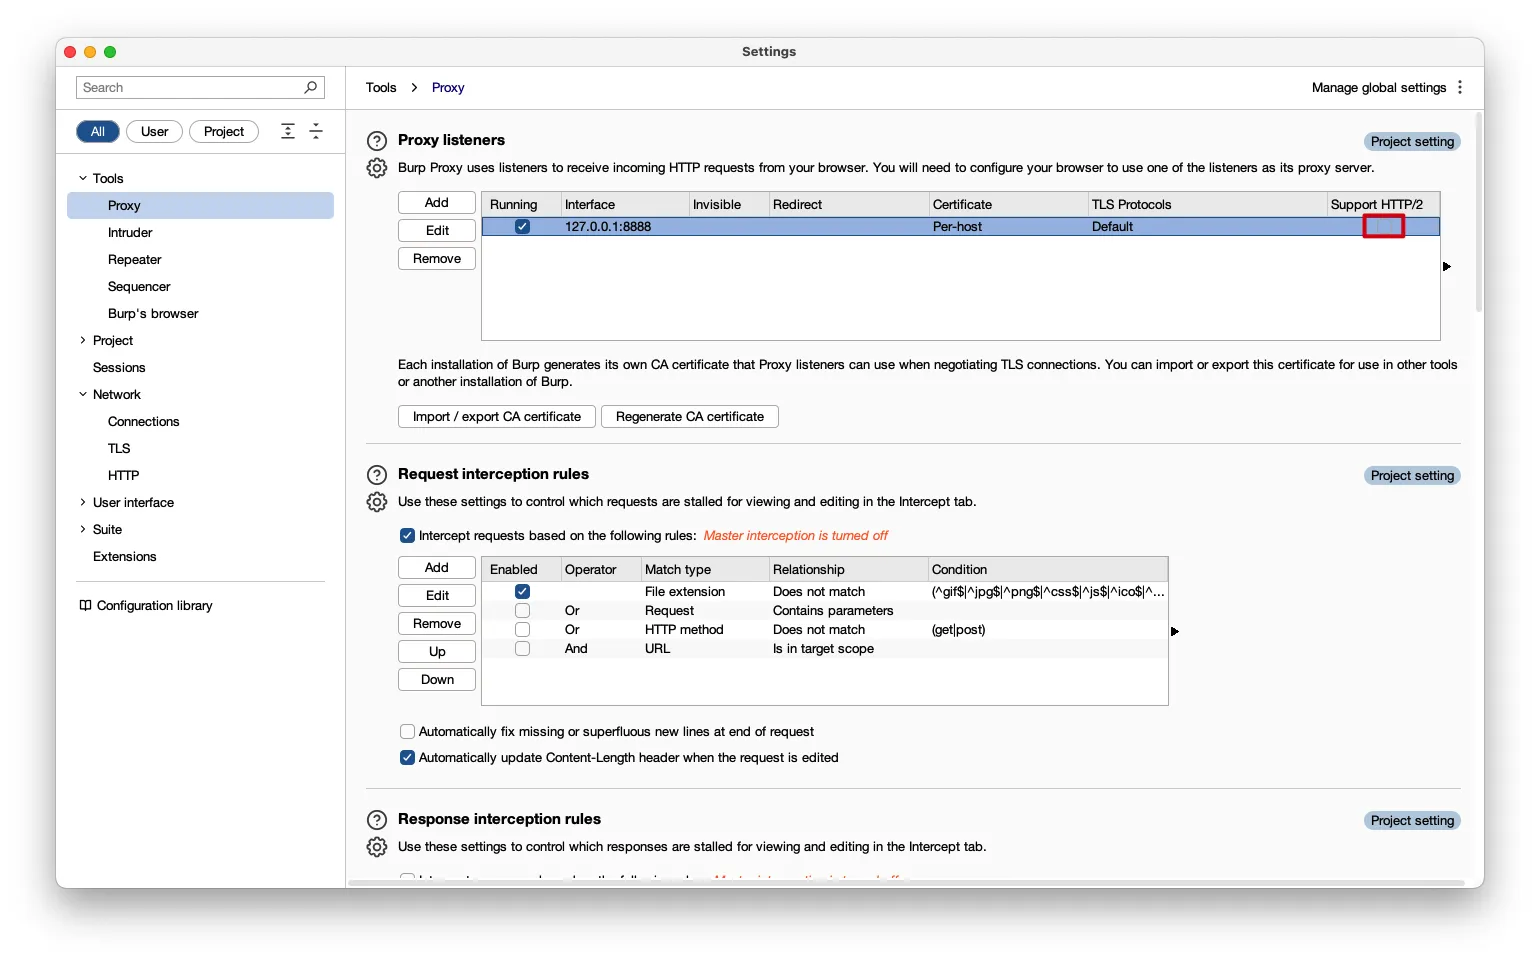Open Proxy listeners help icon

click(377, 141)
